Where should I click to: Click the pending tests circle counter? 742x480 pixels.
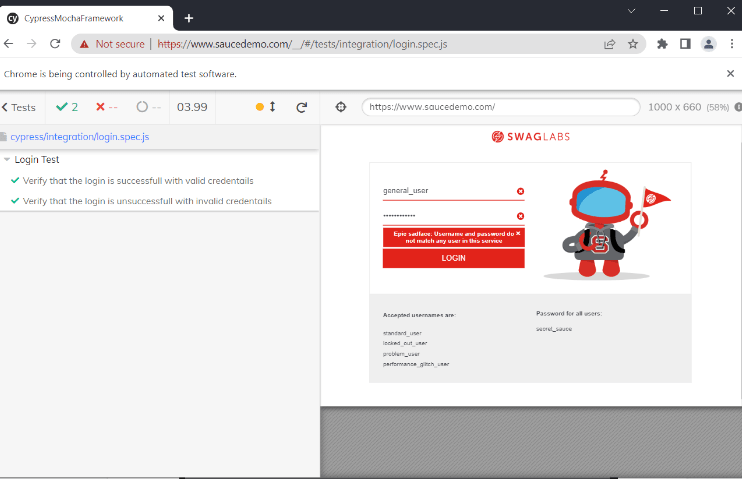point(149,107)
